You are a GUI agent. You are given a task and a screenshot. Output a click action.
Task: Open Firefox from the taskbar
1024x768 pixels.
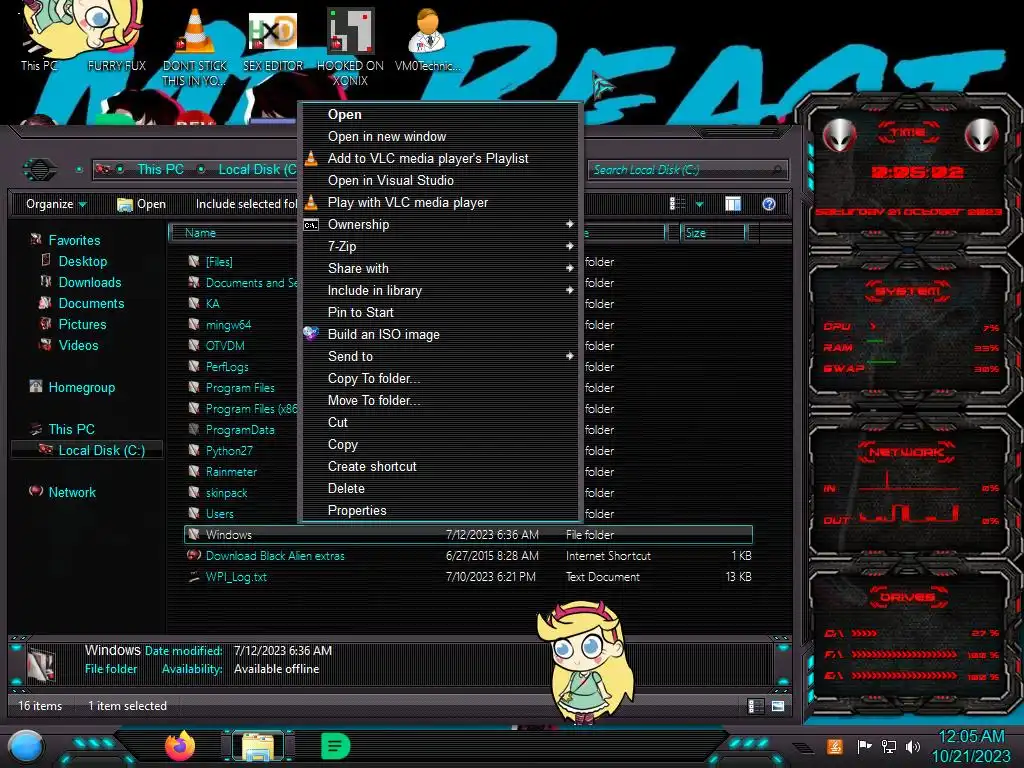pos(180,746)
